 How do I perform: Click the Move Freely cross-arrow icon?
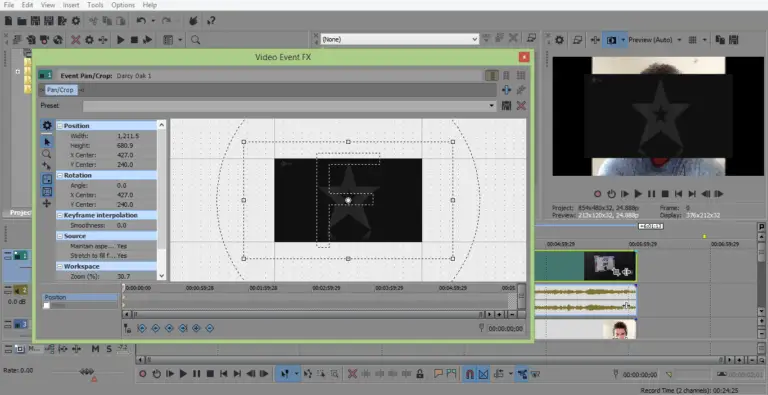(x=47, y=203)
